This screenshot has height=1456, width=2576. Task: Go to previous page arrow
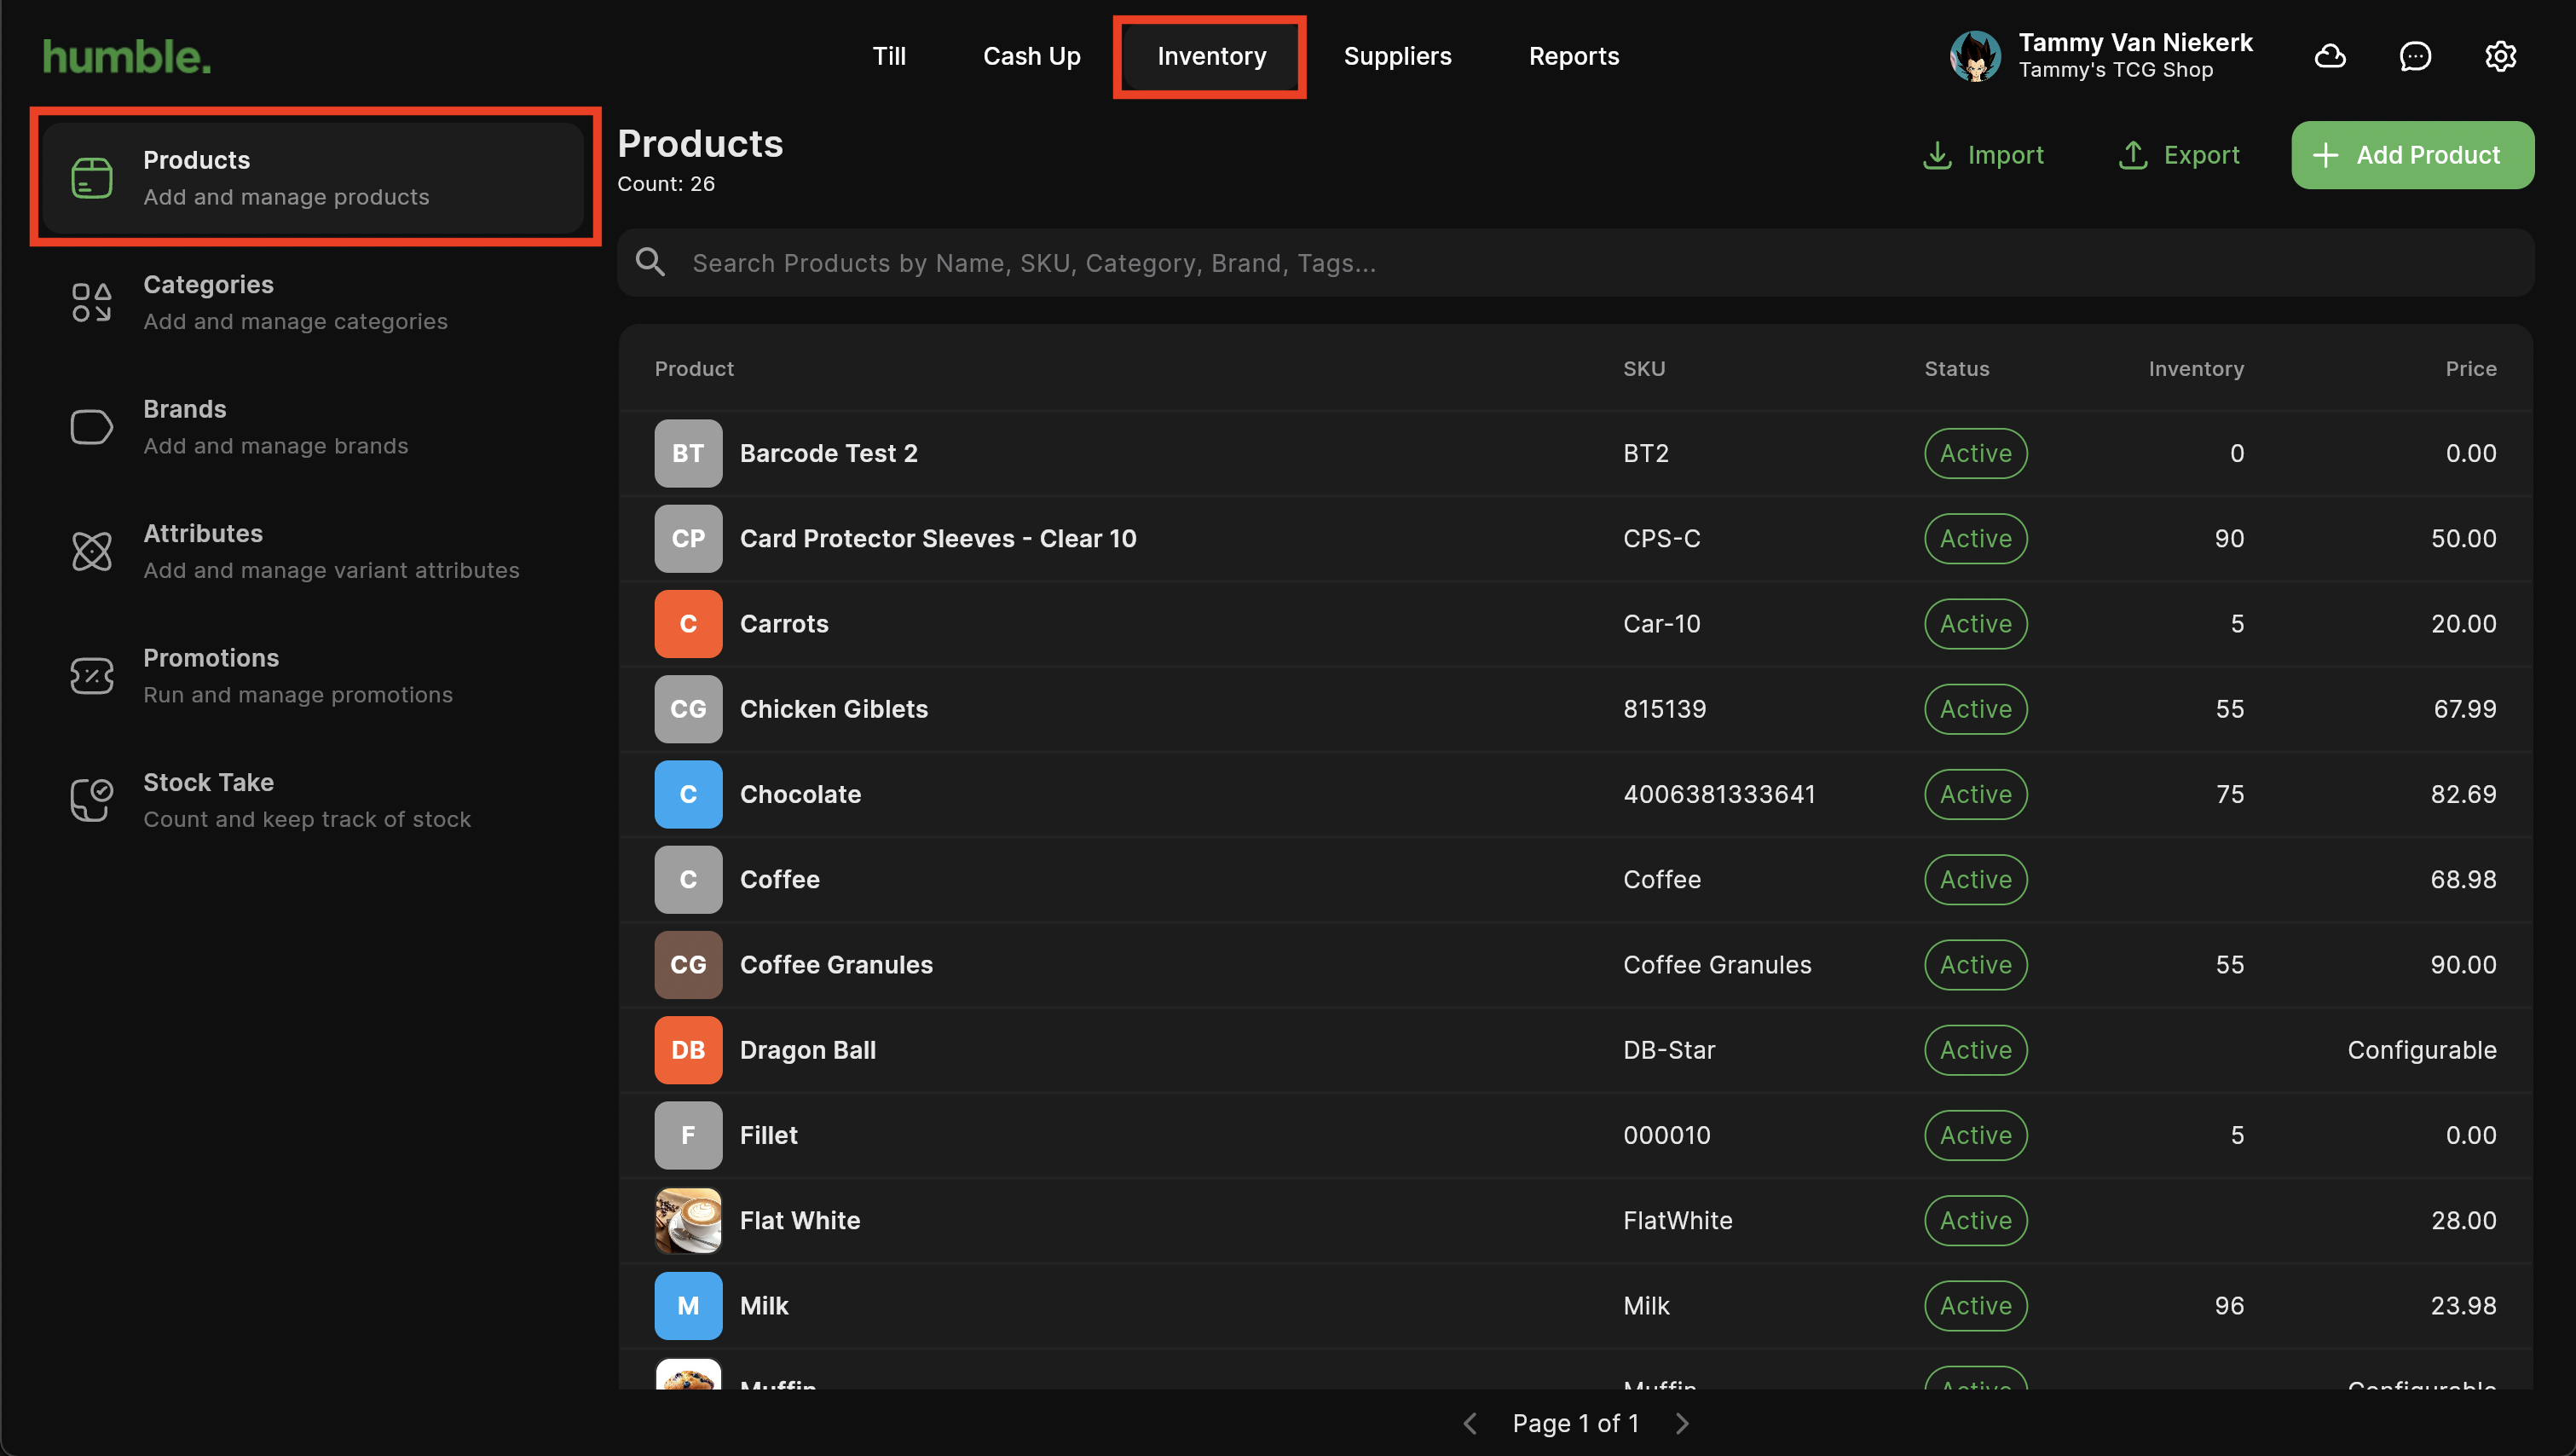(1470, 1423)
